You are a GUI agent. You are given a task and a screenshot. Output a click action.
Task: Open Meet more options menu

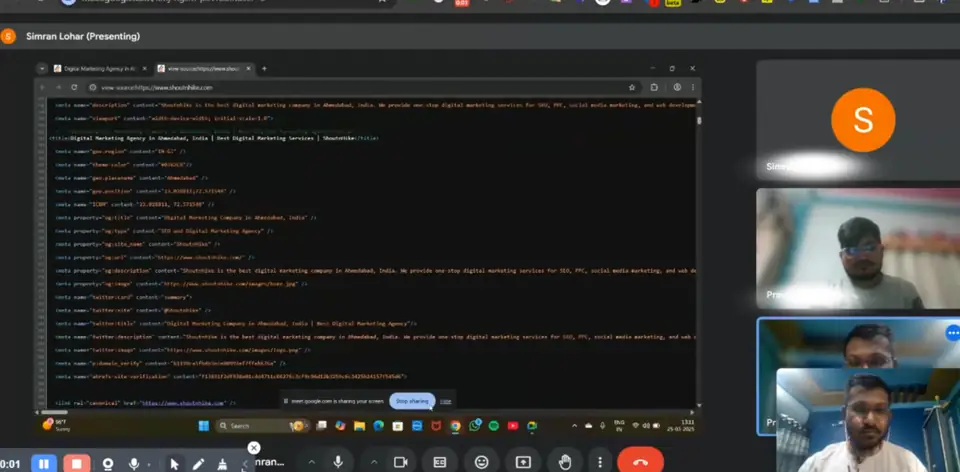coord(600,462)
